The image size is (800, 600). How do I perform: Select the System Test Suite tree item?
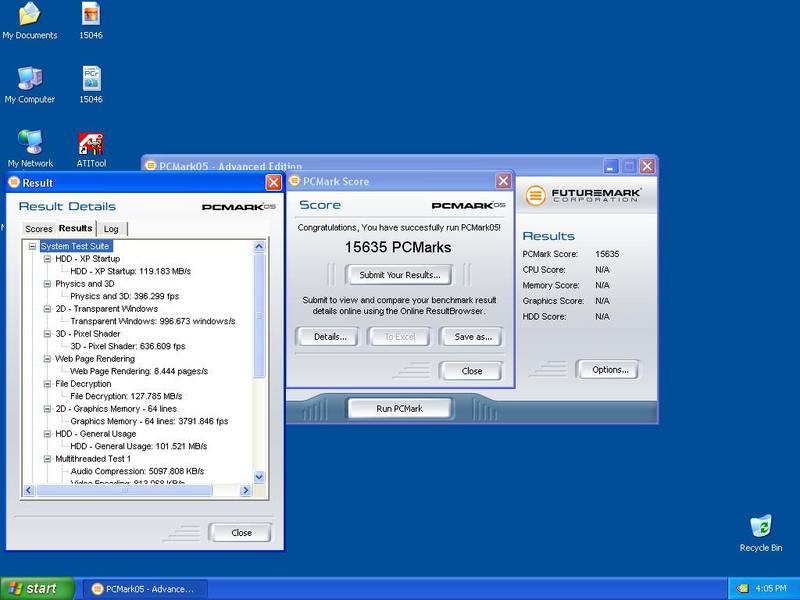coord(76,246)
